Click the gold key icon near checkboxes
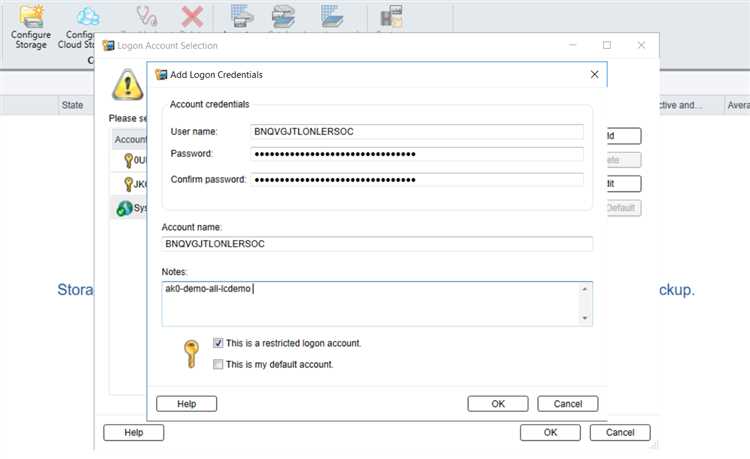 [191, 354]
